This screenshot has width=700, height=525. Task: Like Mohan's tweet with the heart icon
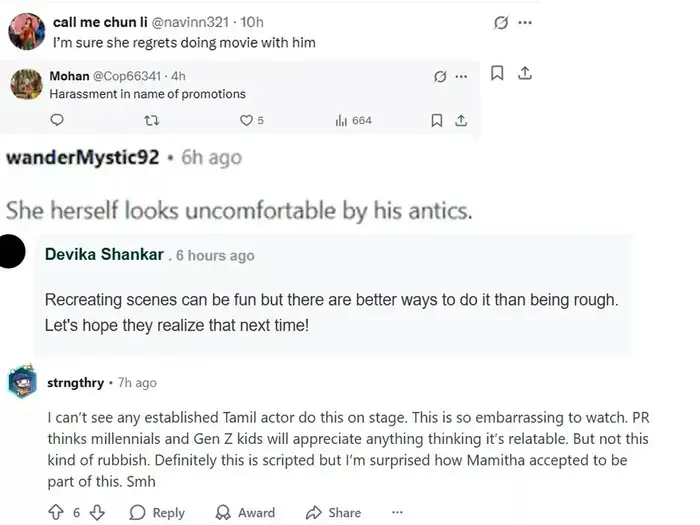[247, 121]
